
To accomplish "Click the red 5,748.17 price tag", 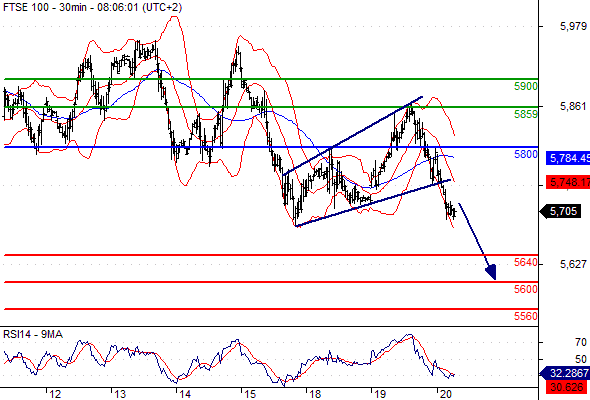I will [568, 182].
